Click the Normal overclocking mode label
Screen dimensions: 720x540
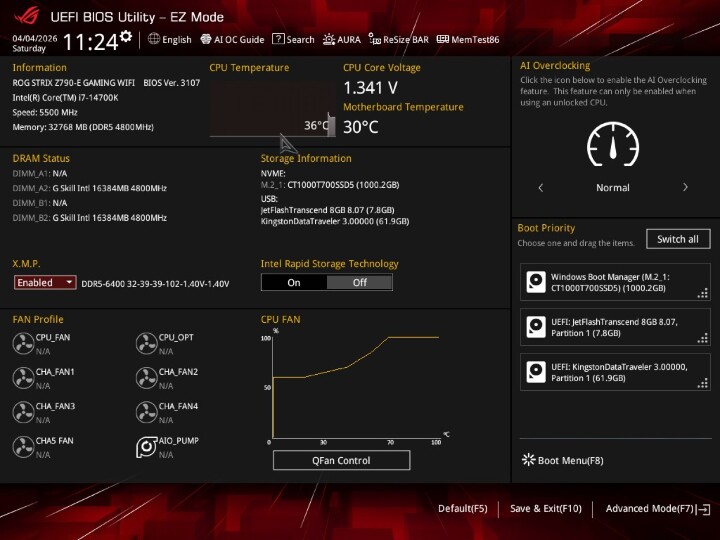pos(613,187)
